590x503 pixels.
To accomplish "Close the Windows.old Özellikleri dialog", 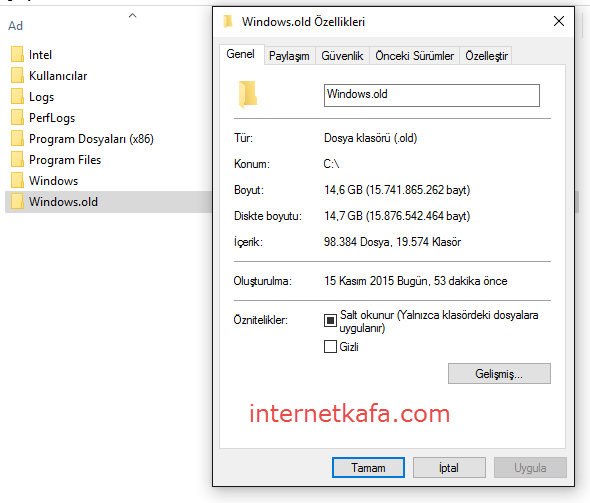I will click(x=559, y=21).
